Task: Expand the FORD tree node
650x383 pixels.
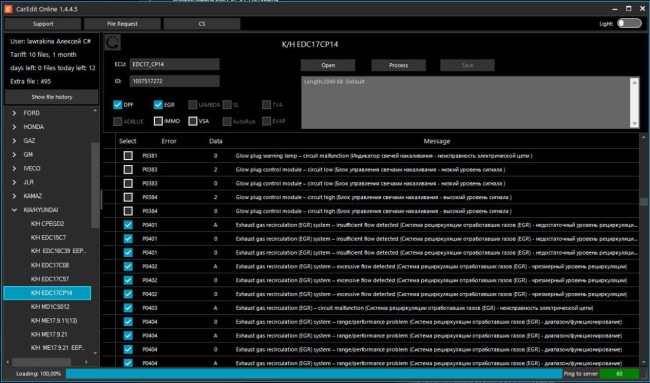Action: click(14, 113)
